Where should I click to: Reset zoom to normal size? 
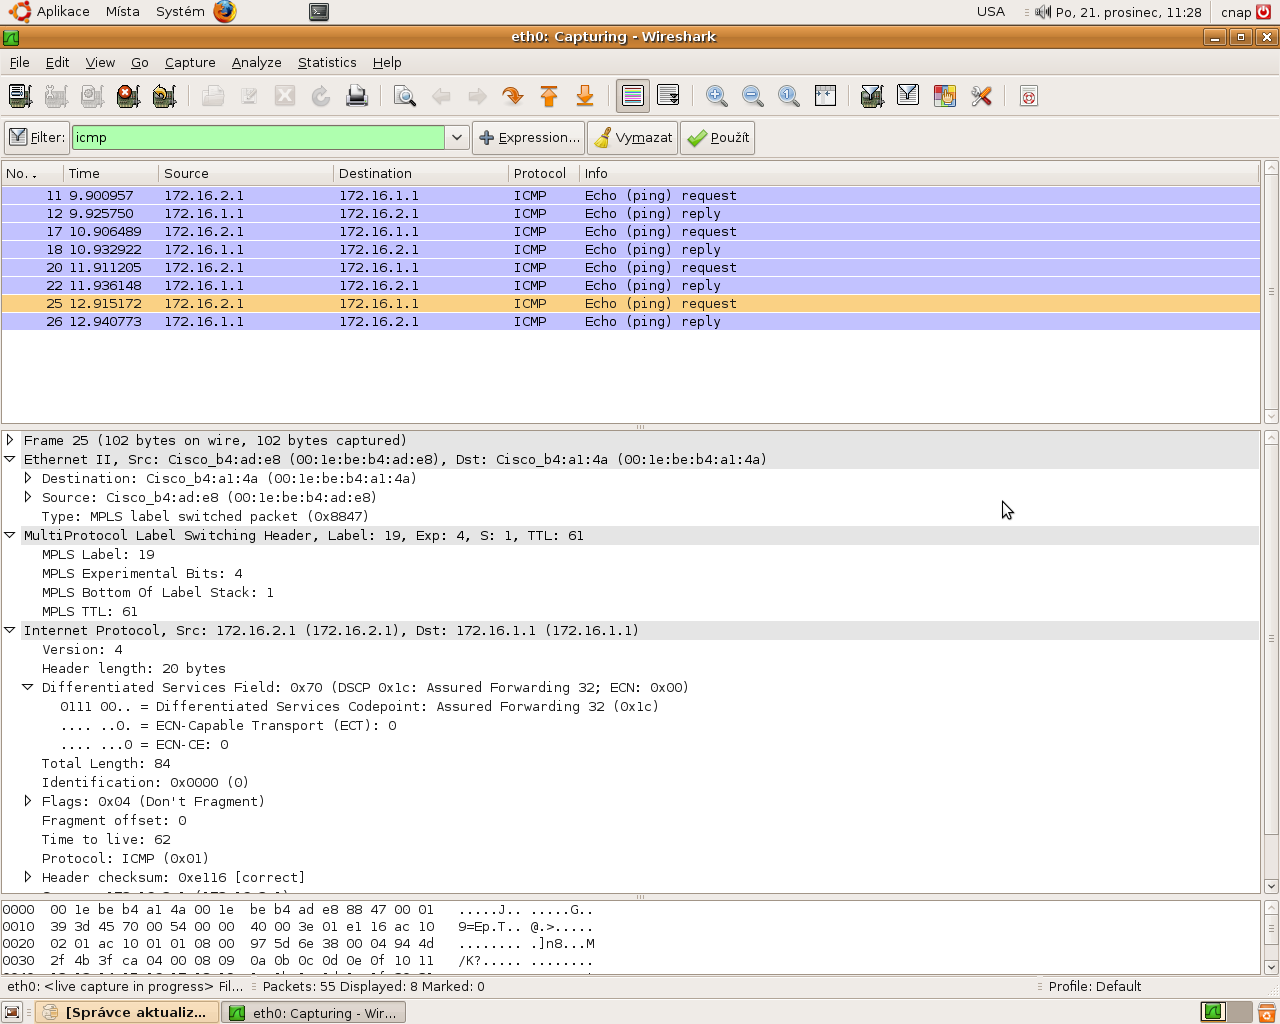(789, 96)
